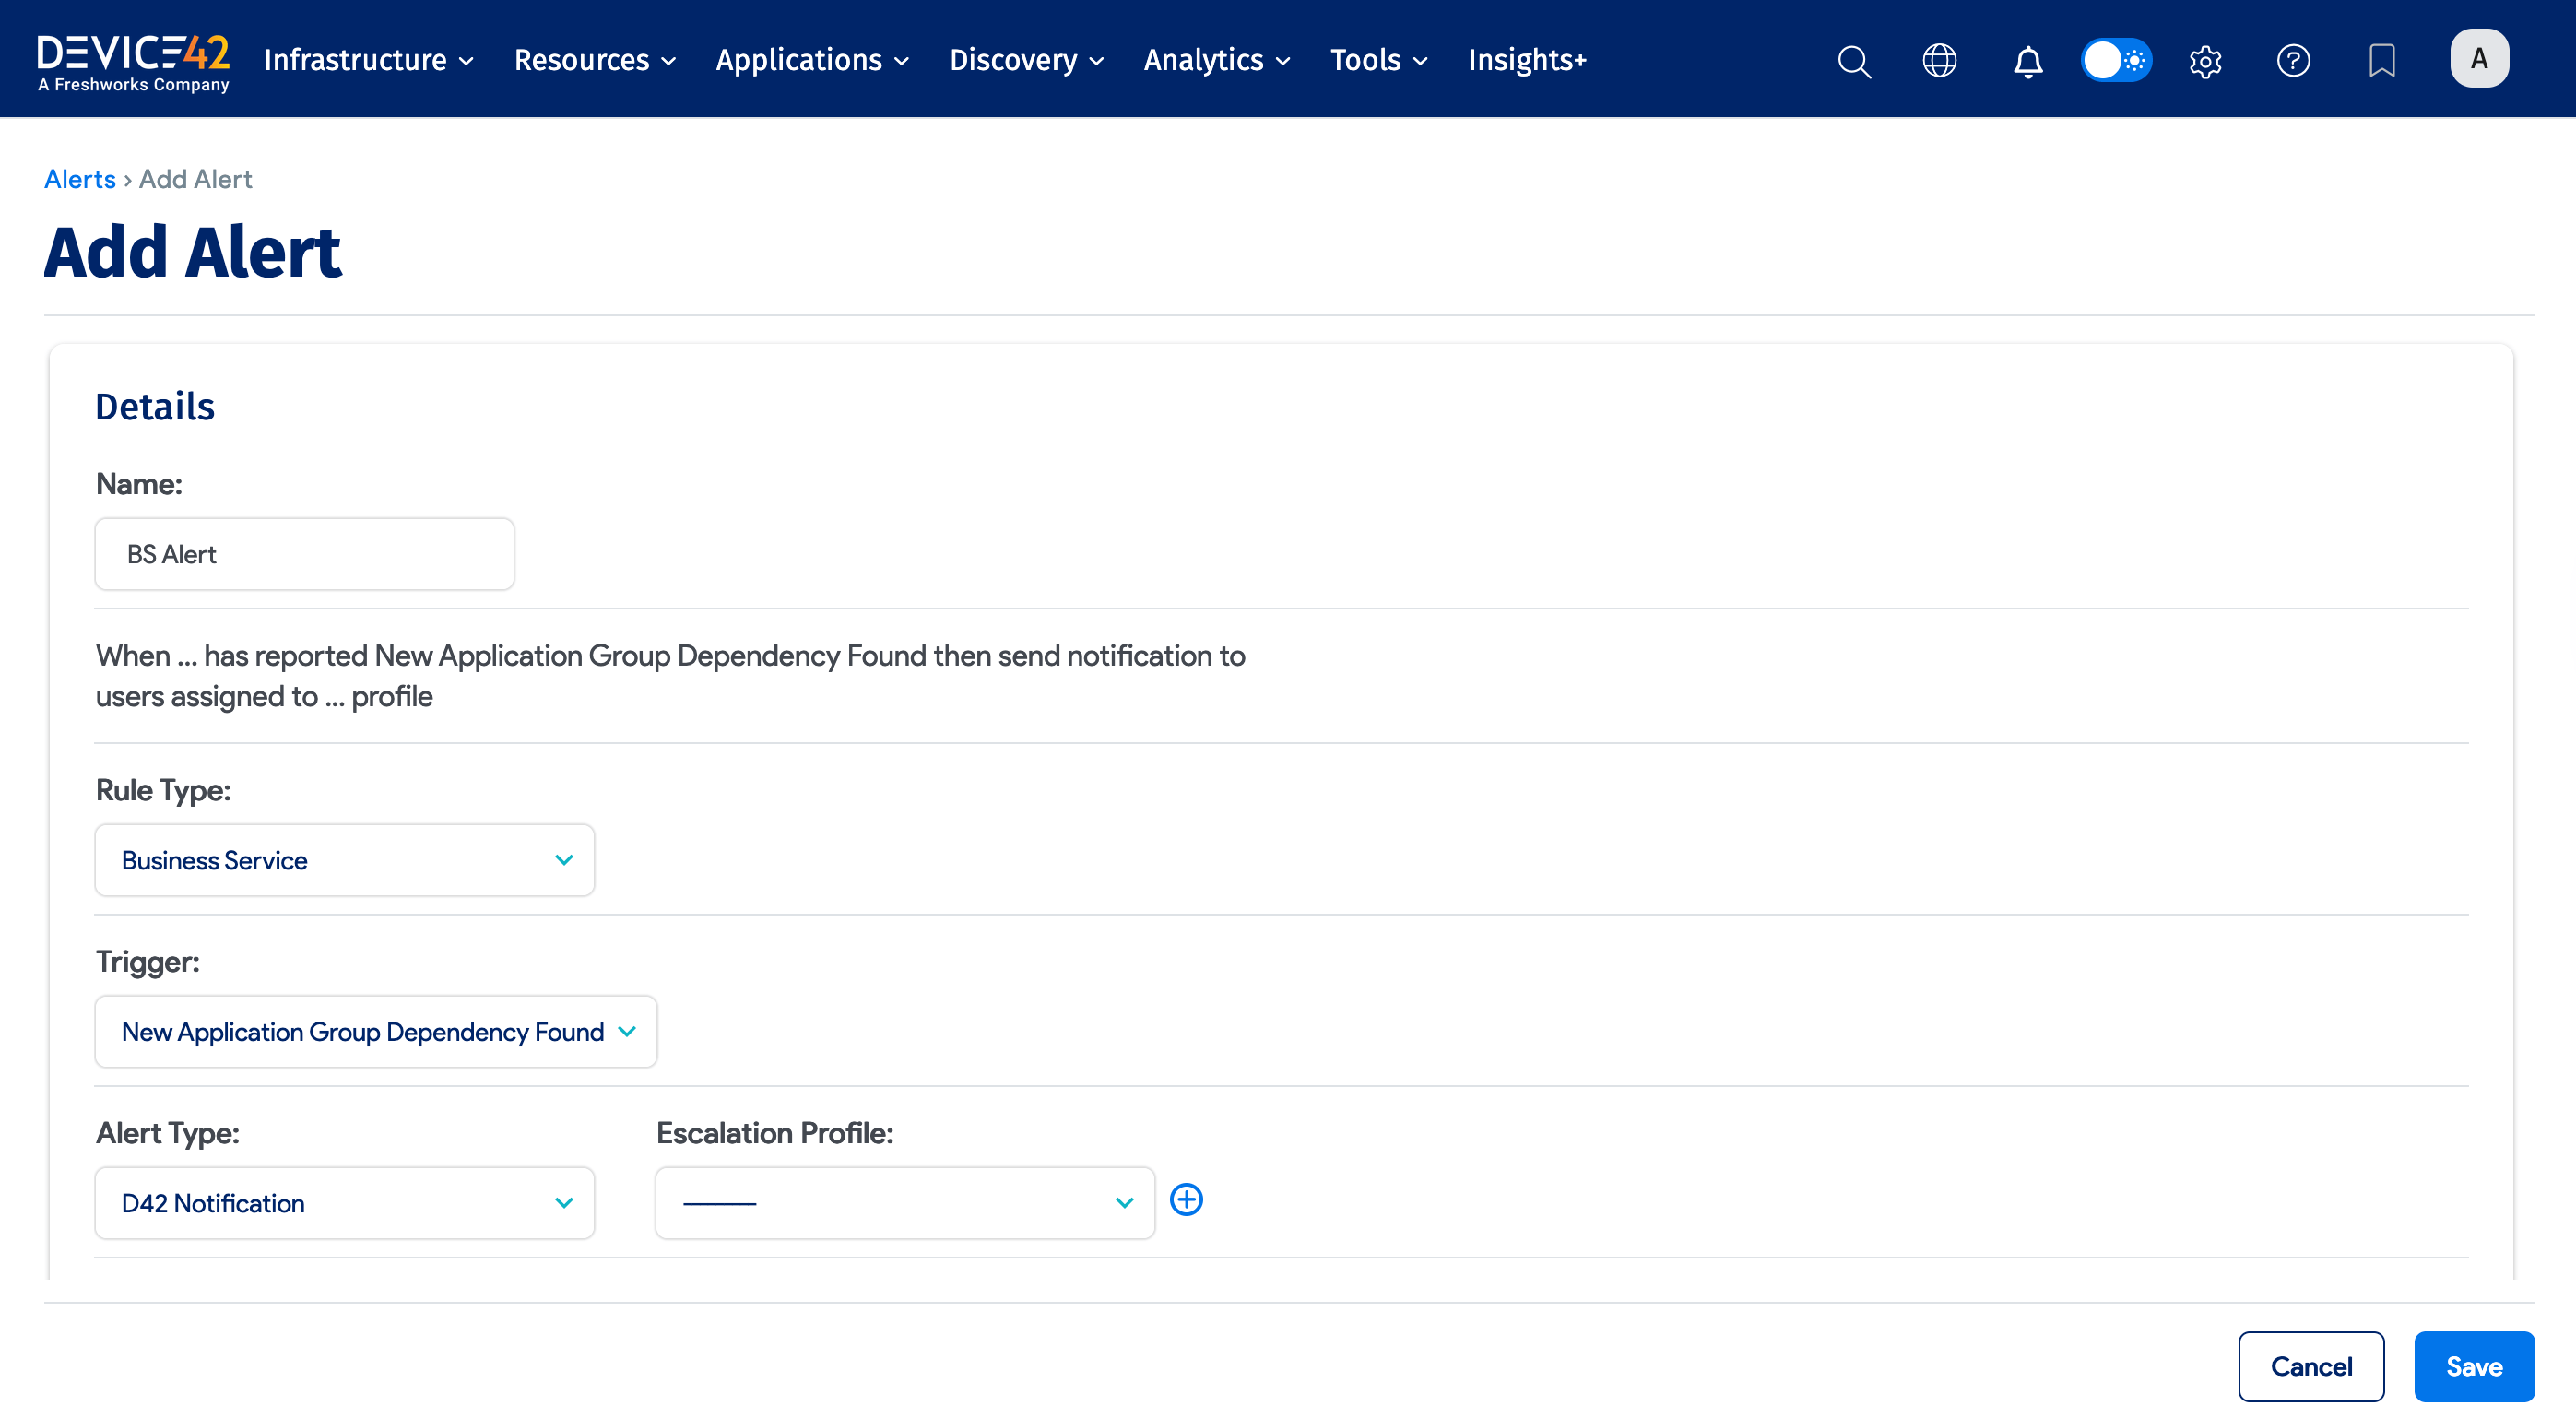The height and width of the screenshot is (1418, 2576).
Task: Click the Name input field
Action: click(x=304, y=554)
